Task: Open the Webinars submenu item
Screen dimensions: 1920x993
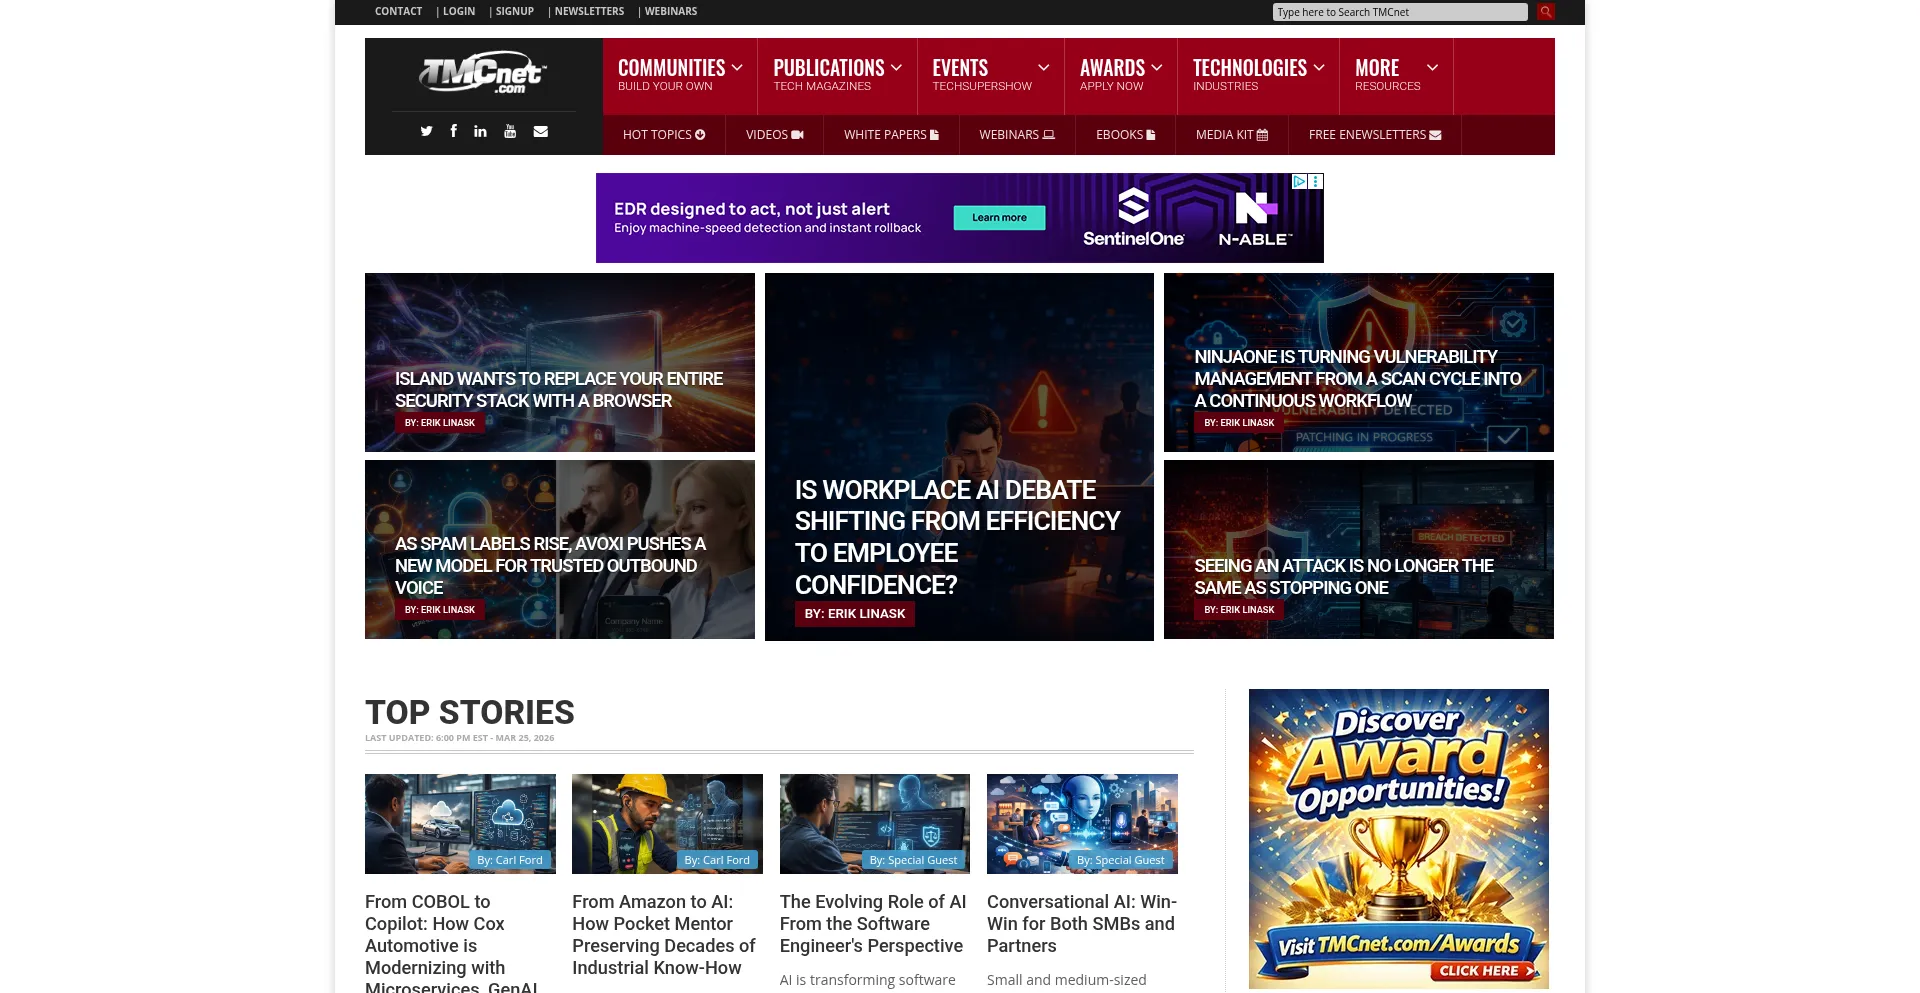Action: 1017,135
